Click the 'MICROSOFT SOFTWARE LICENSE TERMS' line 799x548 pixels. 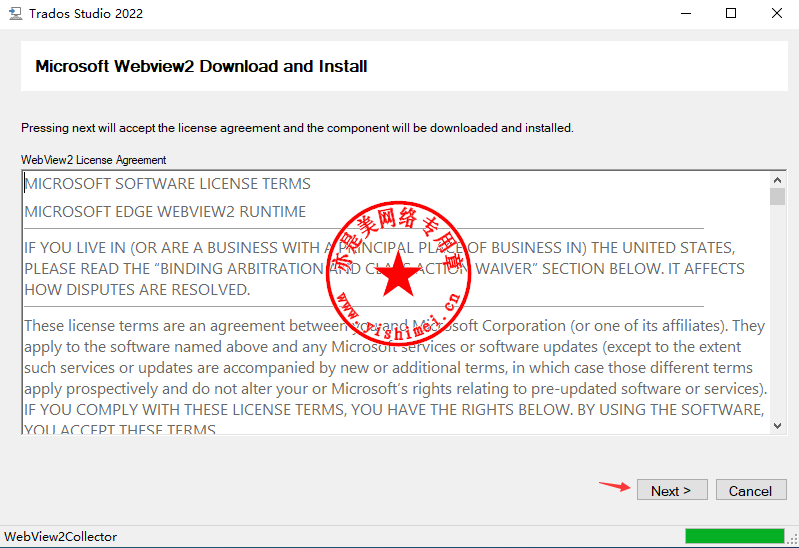tap(168, 184)
